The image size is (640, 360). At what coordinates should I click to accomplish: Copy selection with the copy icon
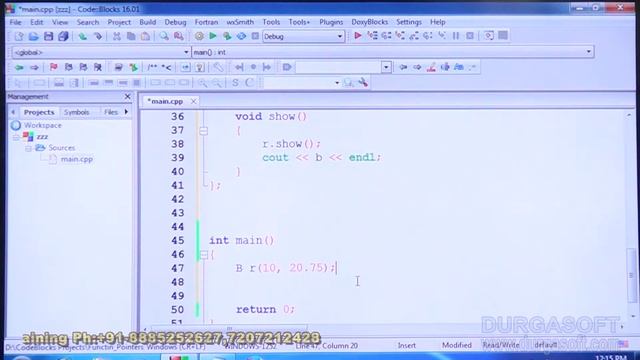(131, 36)
